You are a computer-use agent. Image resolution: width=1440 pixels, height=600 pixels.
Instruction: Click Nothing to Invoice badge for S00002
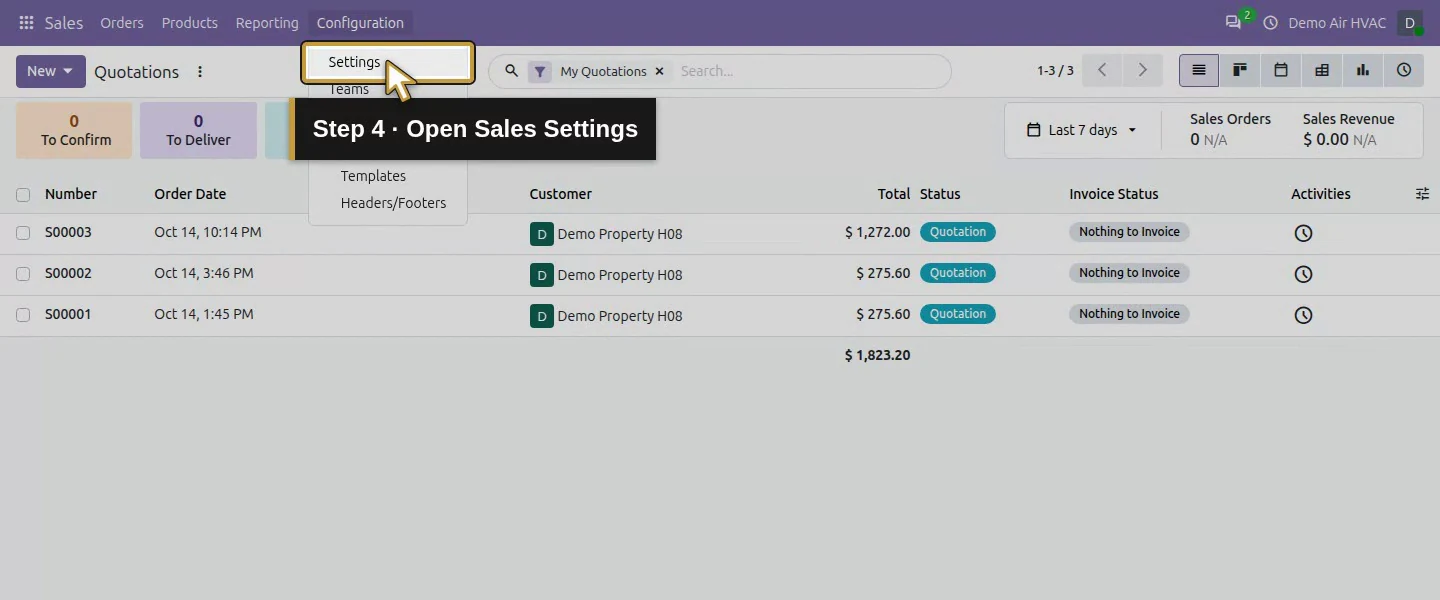coord(1129,273)
